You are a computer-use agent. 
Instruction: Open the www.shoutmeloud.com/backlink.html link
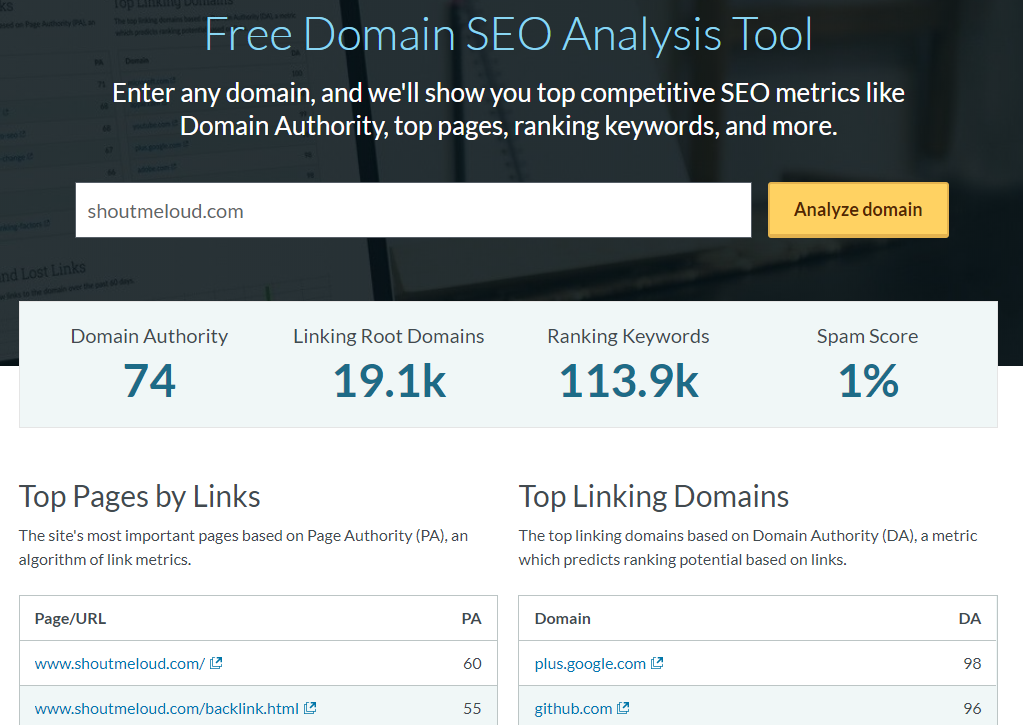[166, 709]
